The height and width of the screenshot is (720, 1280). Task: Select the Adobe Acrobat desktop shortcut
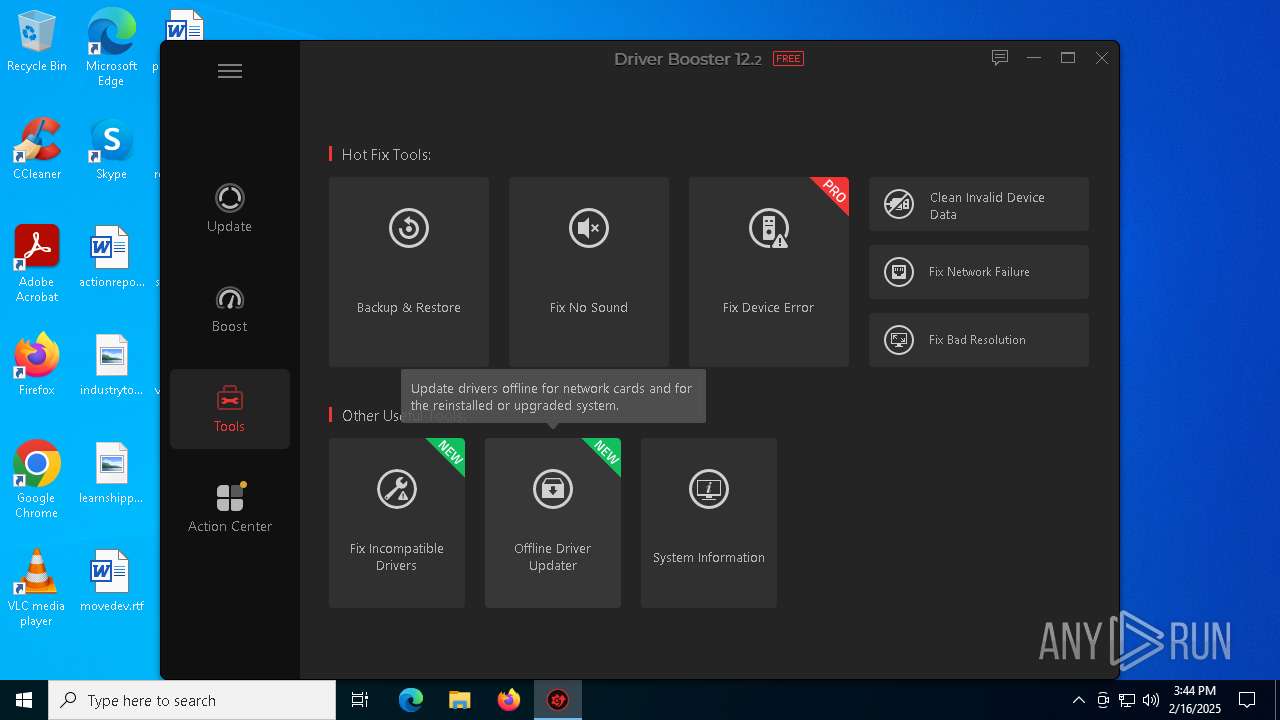click(x=37, y=264)
